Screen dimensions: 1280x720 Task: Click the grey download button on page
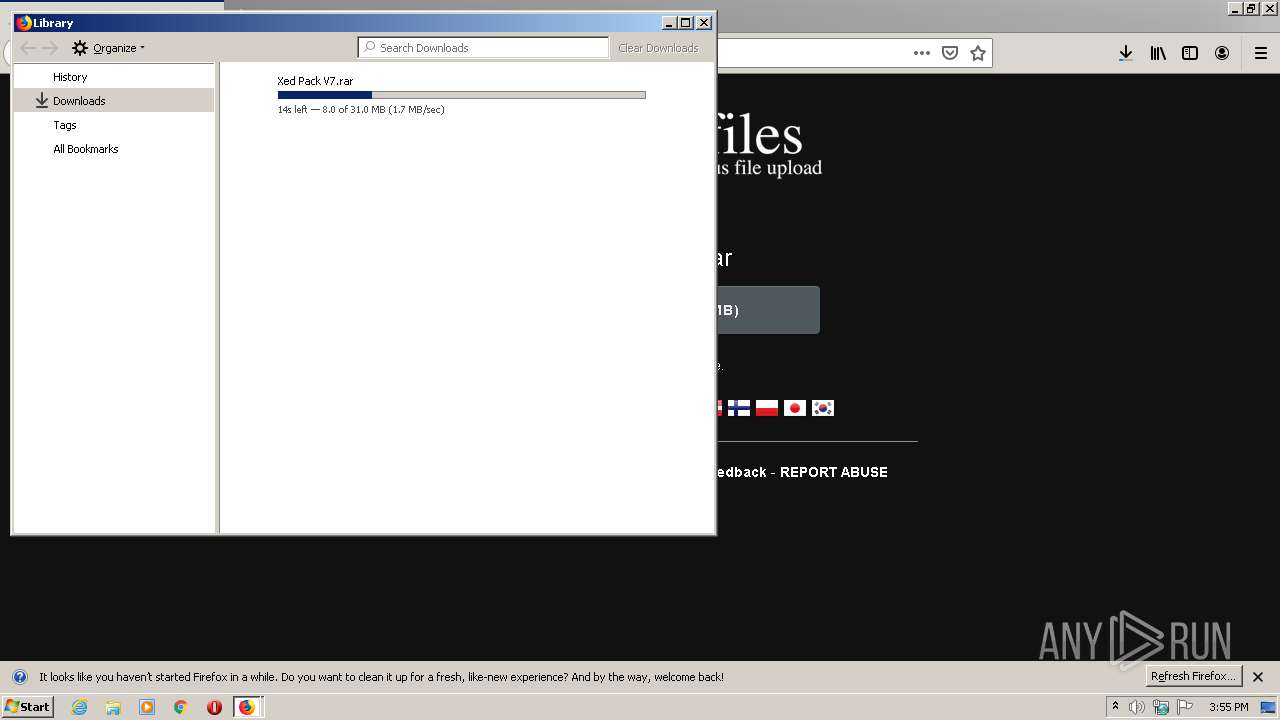pyautogui.click(x=767, y=310)
